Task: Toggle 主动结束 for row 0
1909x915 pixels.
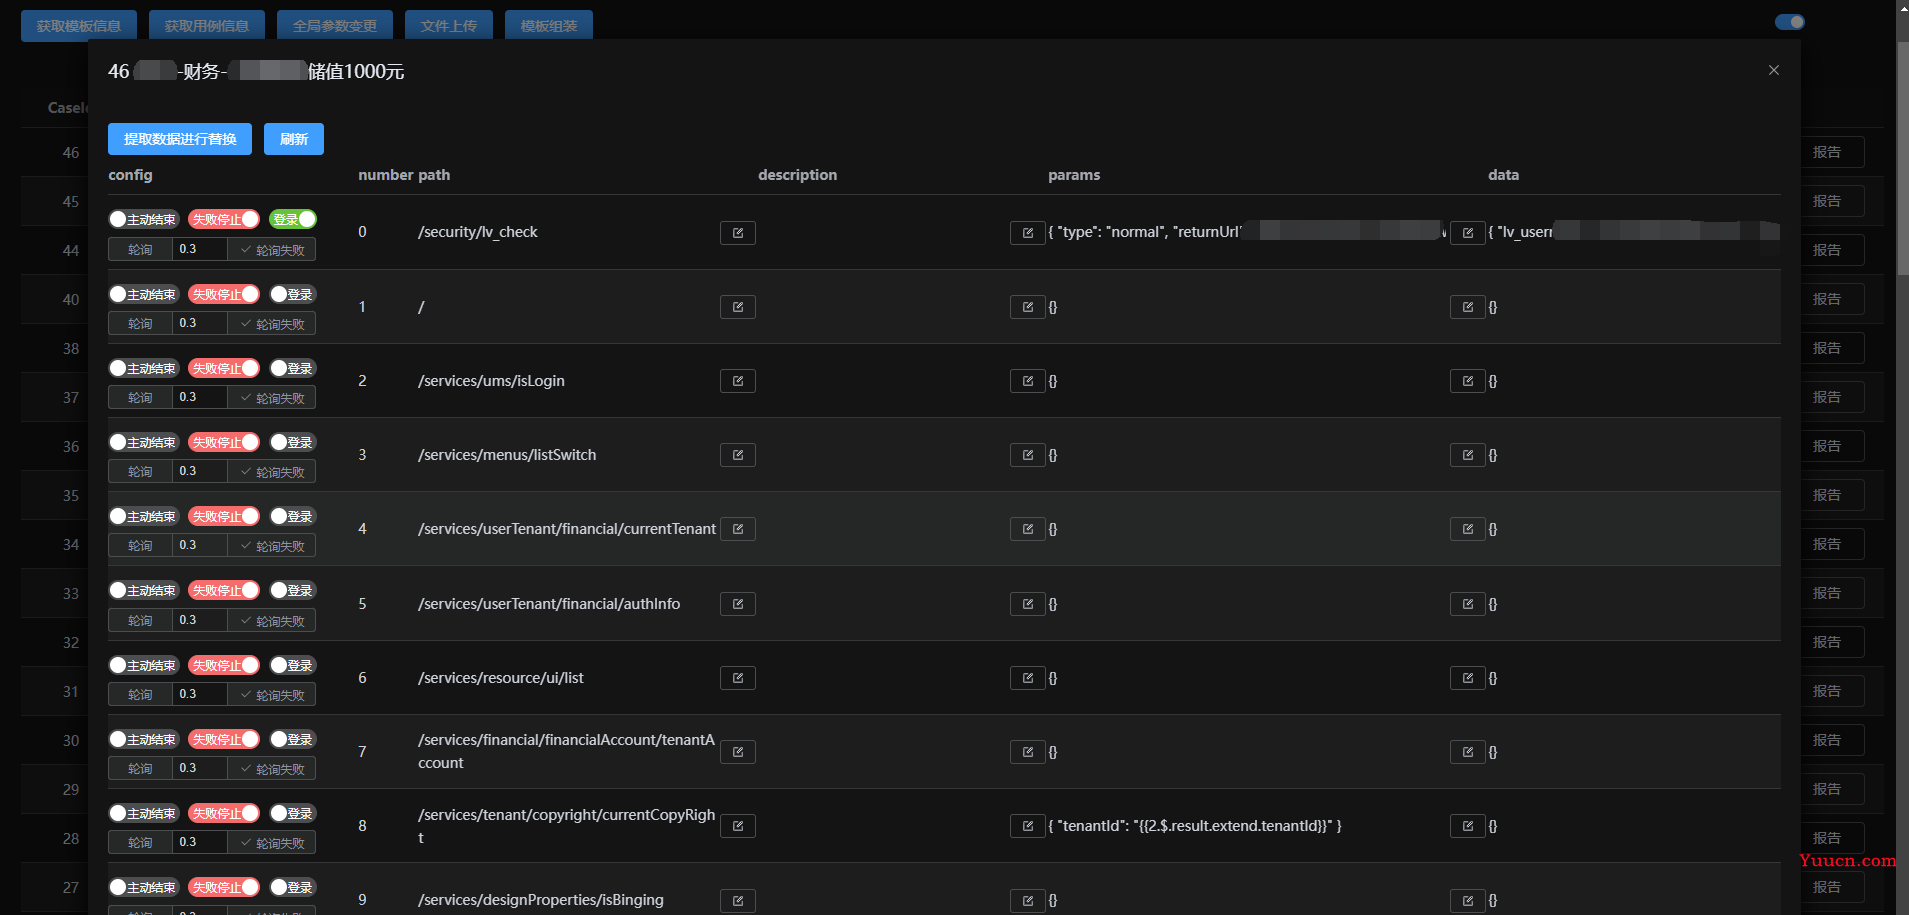Action: coord(144,219)
